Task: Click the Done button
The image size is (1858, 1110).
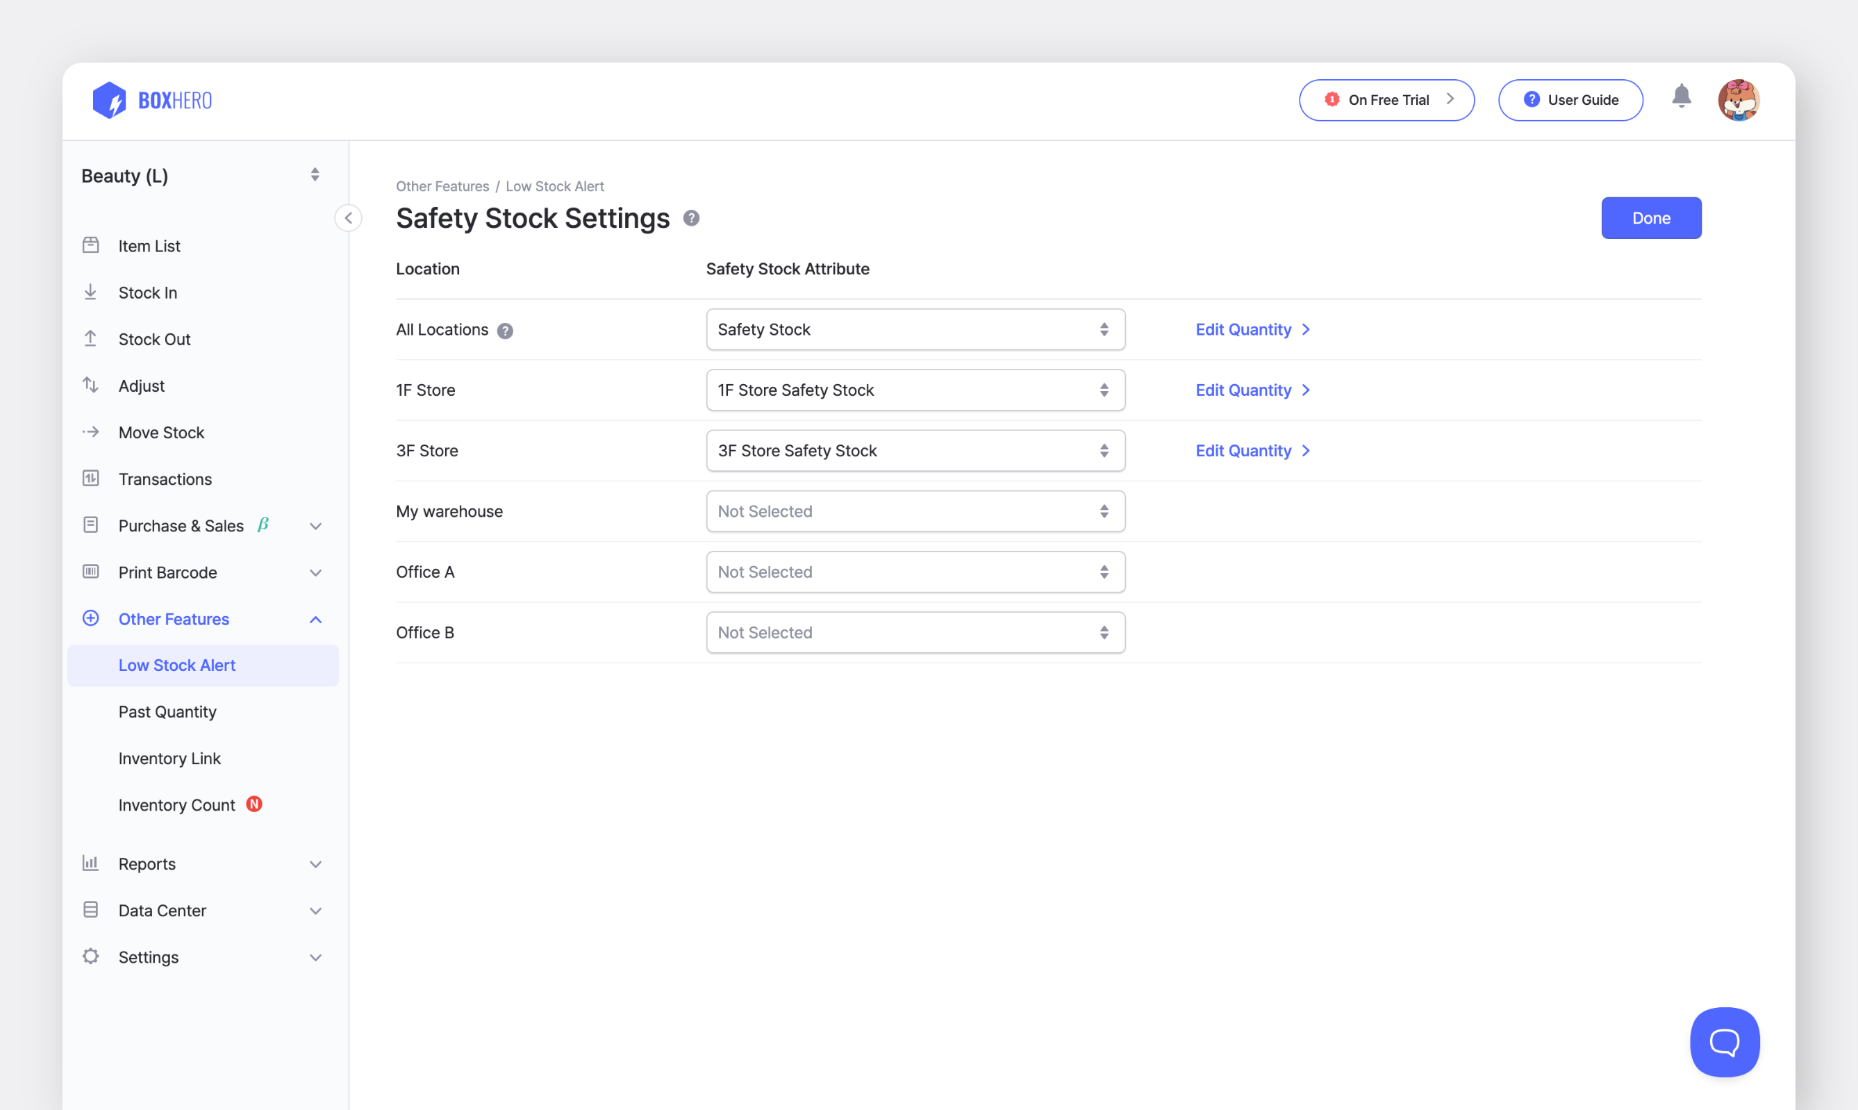Action: 1650,217
